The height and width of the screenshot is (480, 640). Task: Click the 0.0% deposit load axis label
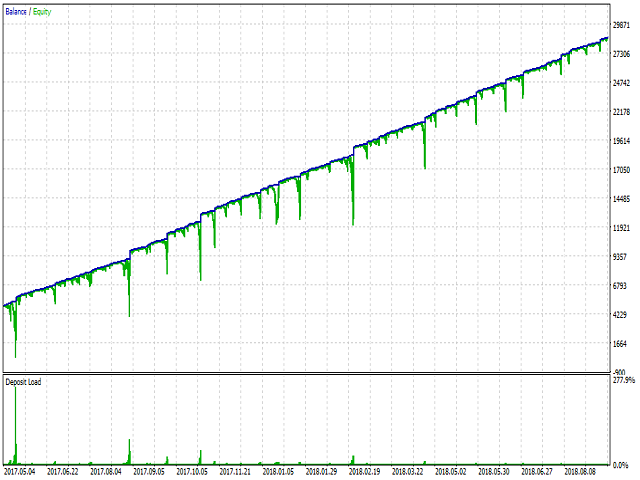click(624, 465)
